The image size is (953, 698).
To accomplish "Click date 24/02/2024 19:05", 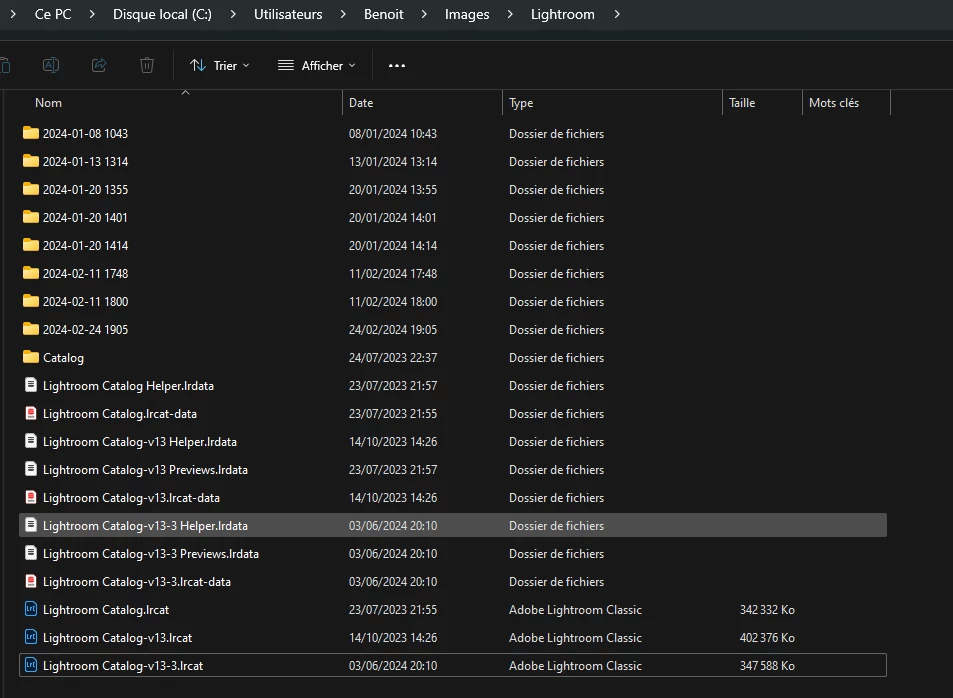I will point(393,330).
